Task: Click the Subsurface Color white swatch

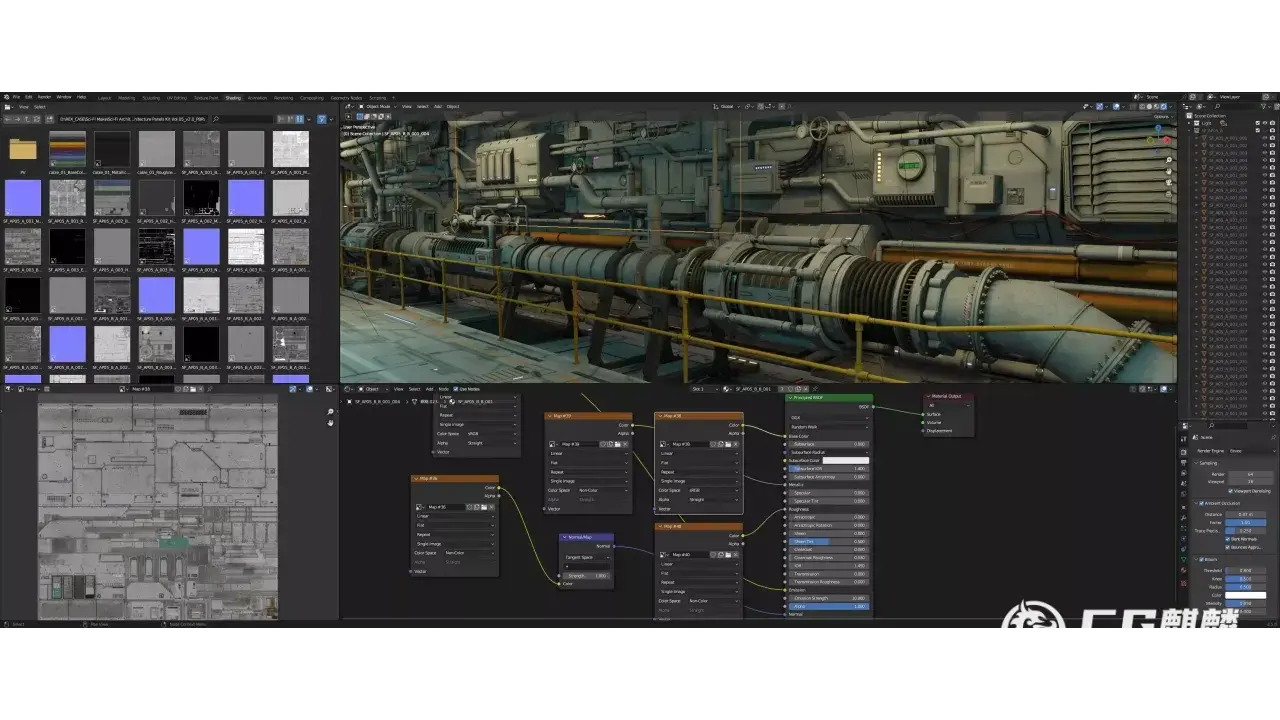Action: [x=845, y=461]
